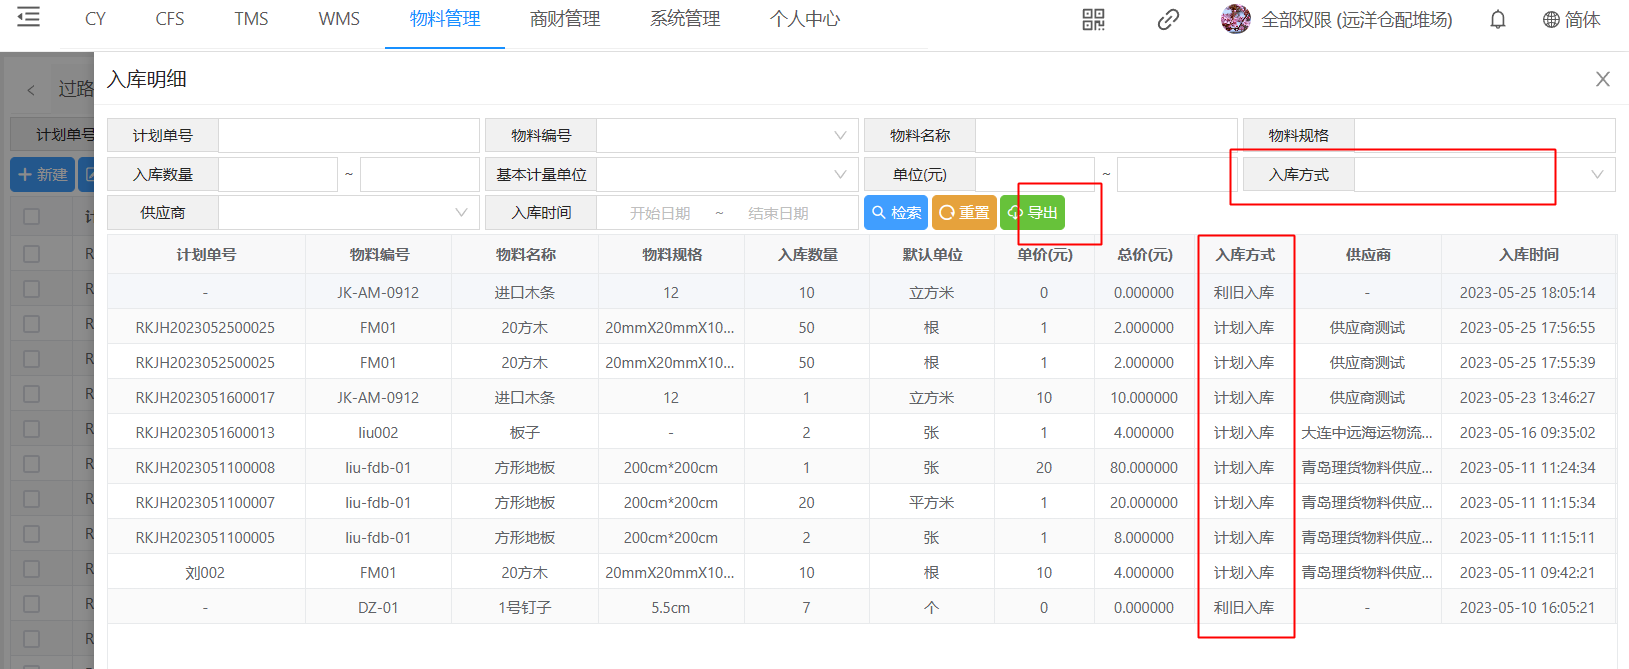
Task: Click the user avatar picture
Action: pyautogui.click(x=1235, y=19)
